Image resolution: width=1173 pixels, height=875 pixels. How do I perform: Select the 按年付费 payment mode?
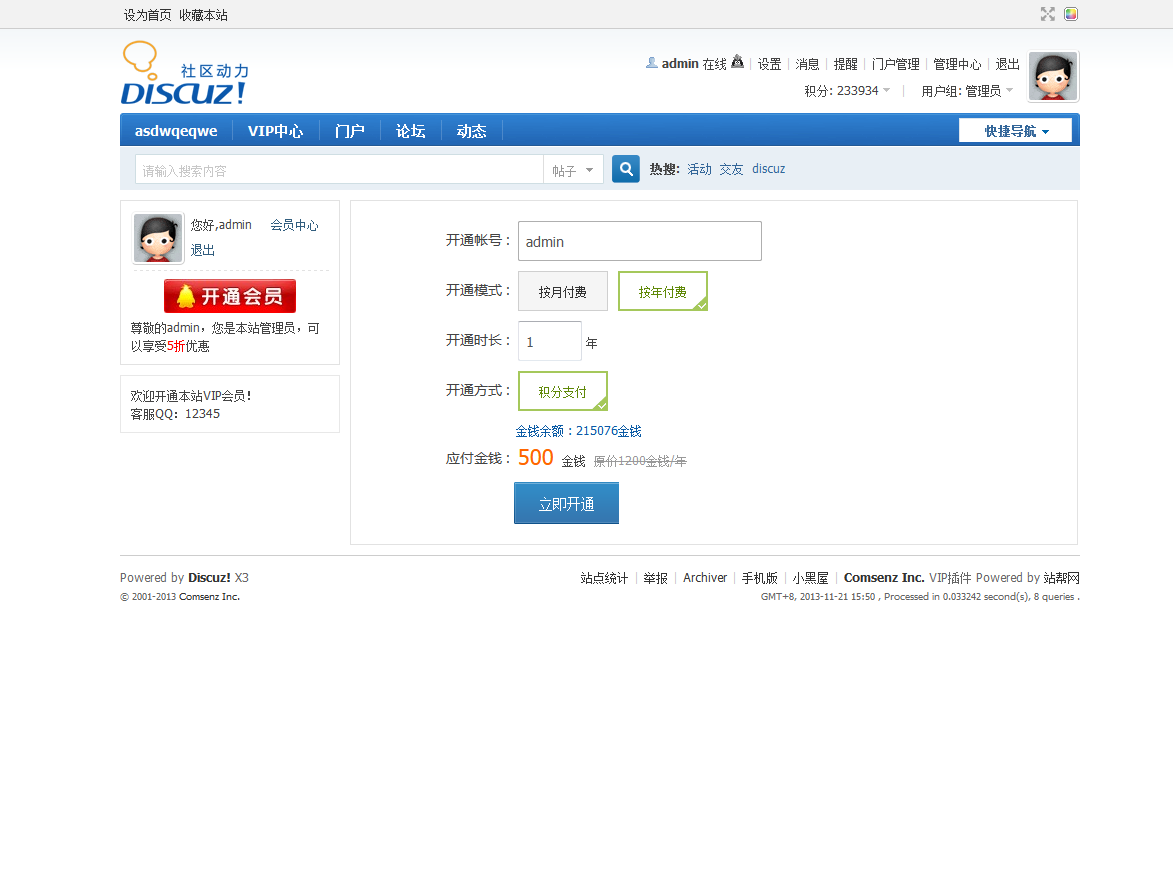663,291
